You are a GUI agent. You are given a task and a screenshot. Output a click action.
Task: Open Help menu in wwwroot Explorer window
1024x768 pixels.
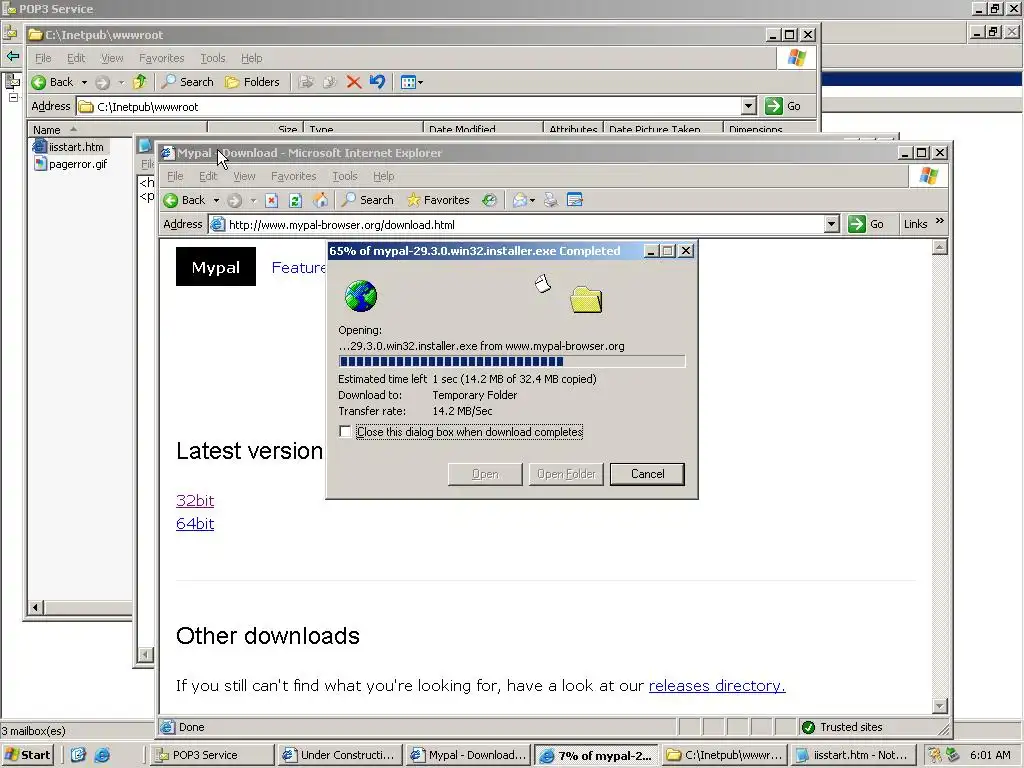(251, 58)
